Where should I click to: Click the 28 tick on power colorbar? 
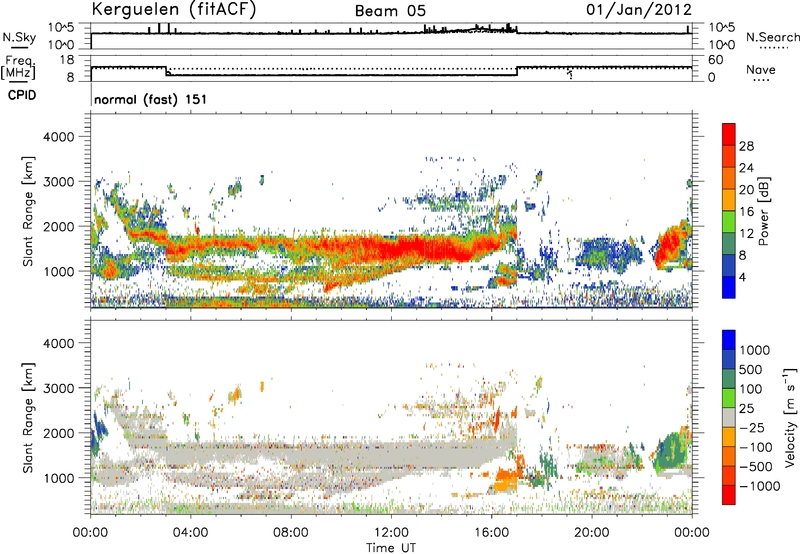(x=746, y=146)
